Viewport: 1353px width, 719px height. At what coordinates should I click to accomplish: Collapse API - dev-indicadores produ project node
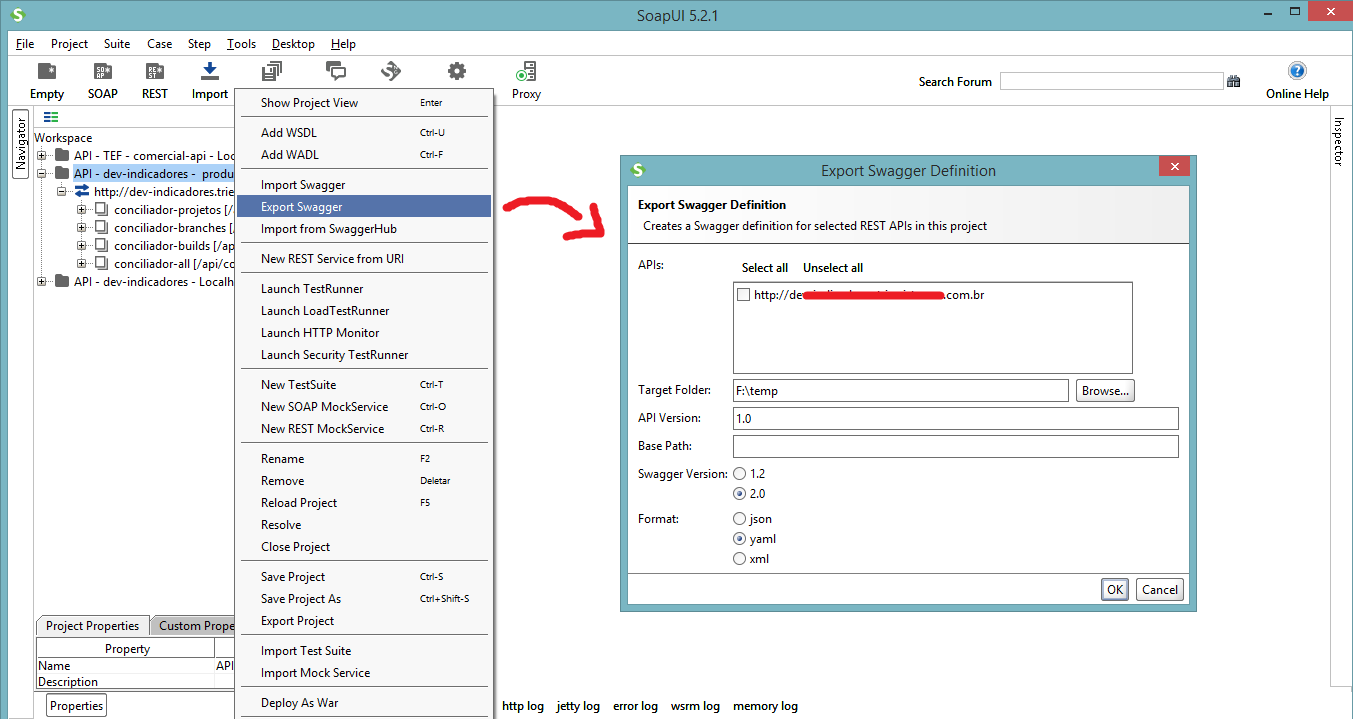click(42, 173)
